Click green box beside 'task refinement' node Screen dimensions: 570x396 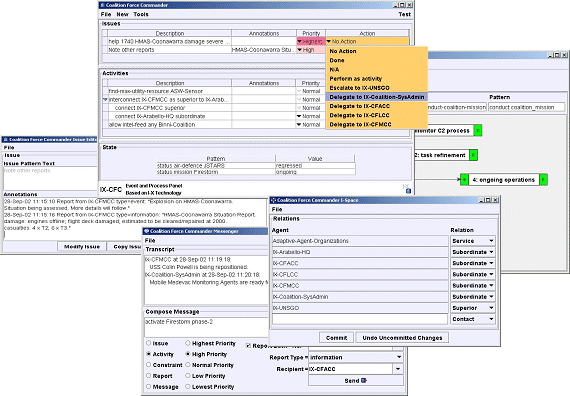click(x=473, y=155)
